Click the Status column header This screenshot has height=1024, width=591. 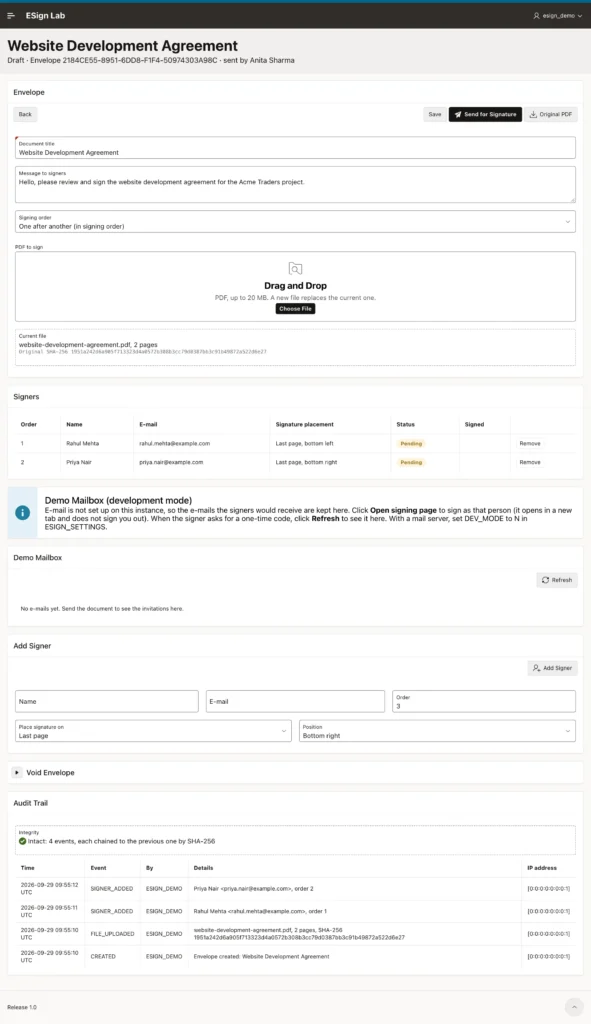406,424
